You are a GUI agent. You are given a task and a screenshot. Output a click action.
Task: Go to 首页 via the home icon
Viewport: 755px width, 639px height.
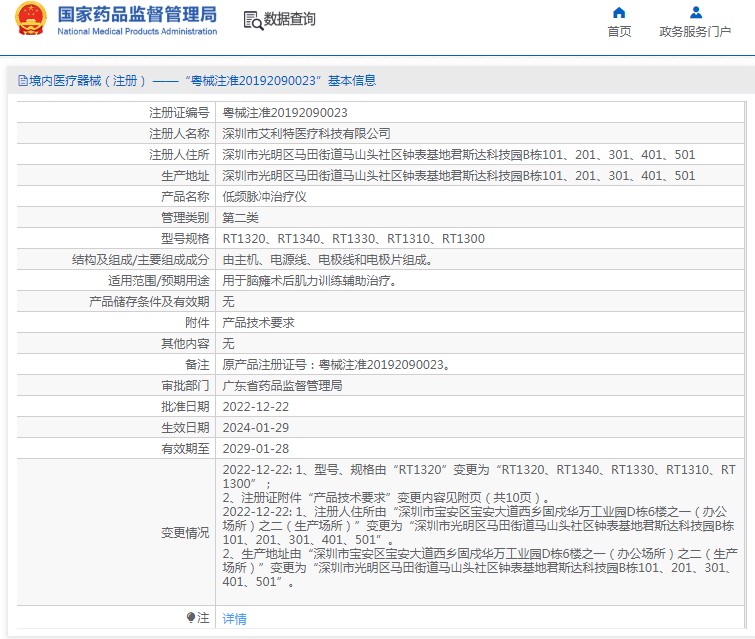point(619,12)
